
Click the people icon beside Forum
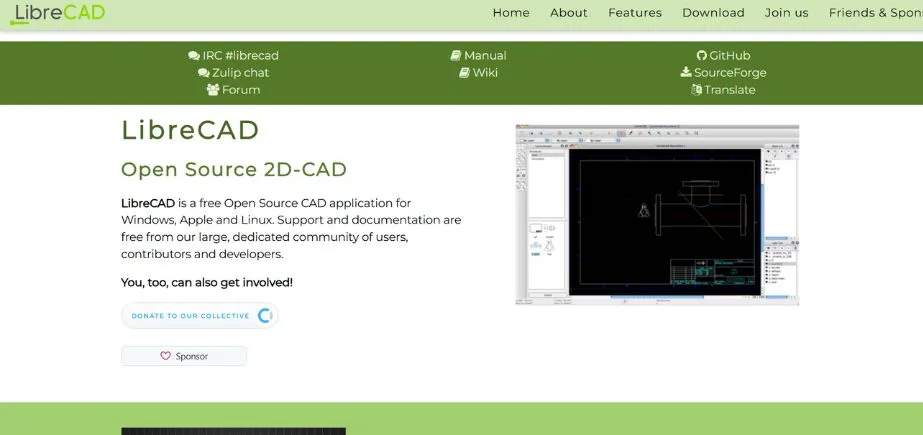[x=213, y=90]
